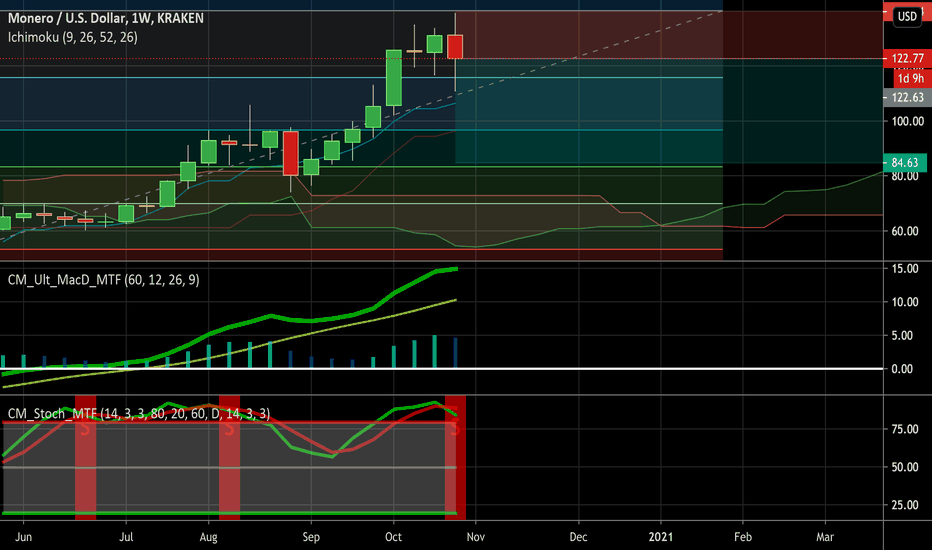The image size is (932, 550).
Task: Click the Aug label on time axis
Action: (209, 537)
